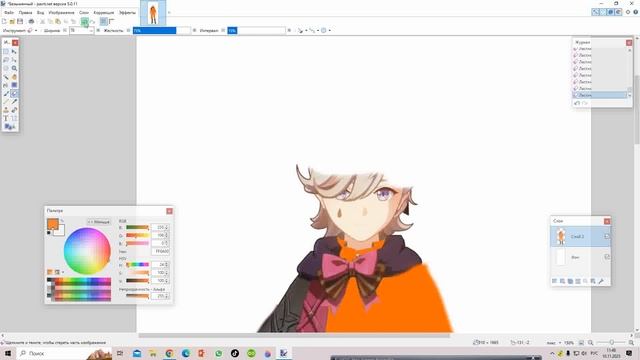Open the Ширина brush width dropdown
The height and width of the screenshot is (360, 640).
click(91, 31)
